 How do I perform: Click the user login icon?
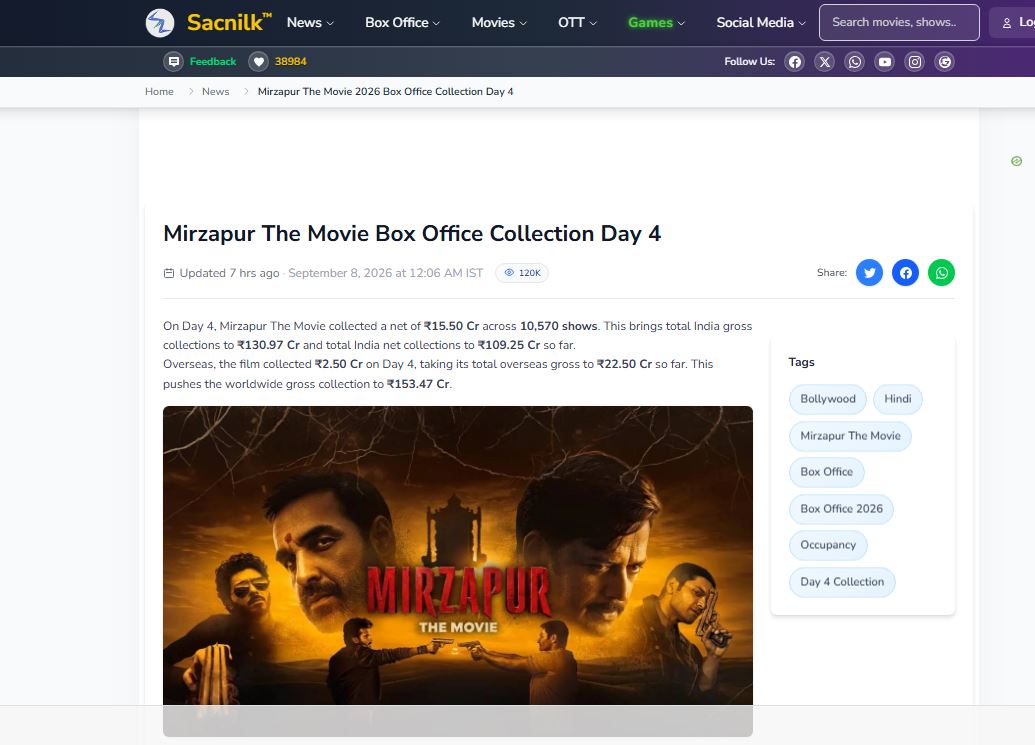[x=1007, y=23]
